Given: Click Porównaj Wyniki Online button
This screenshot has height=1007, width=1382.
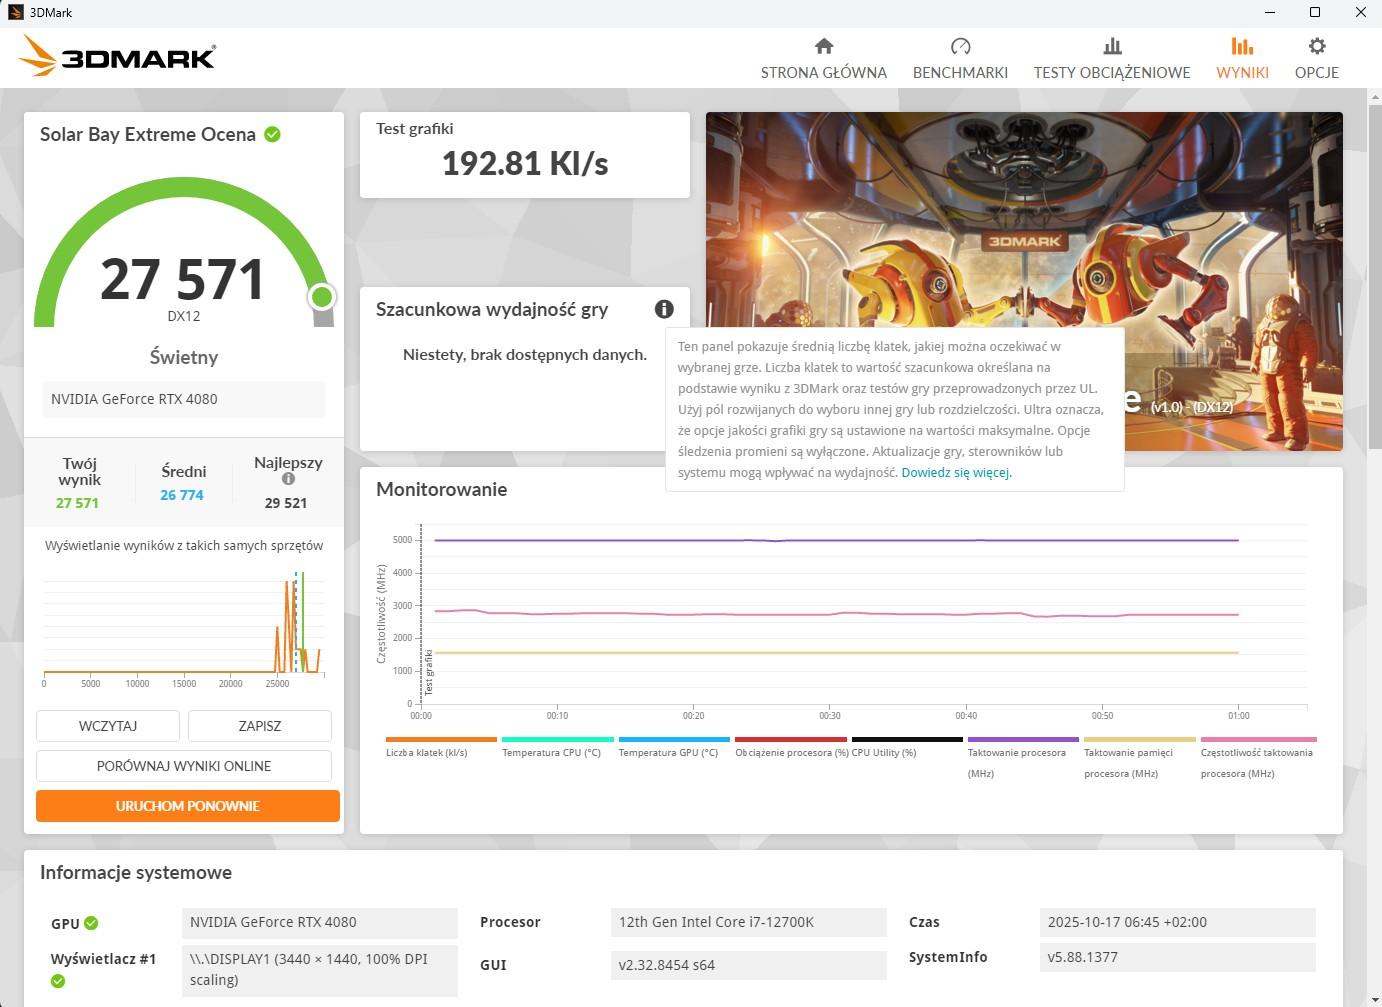Looking at the screenshot, I should coord(184,766).
